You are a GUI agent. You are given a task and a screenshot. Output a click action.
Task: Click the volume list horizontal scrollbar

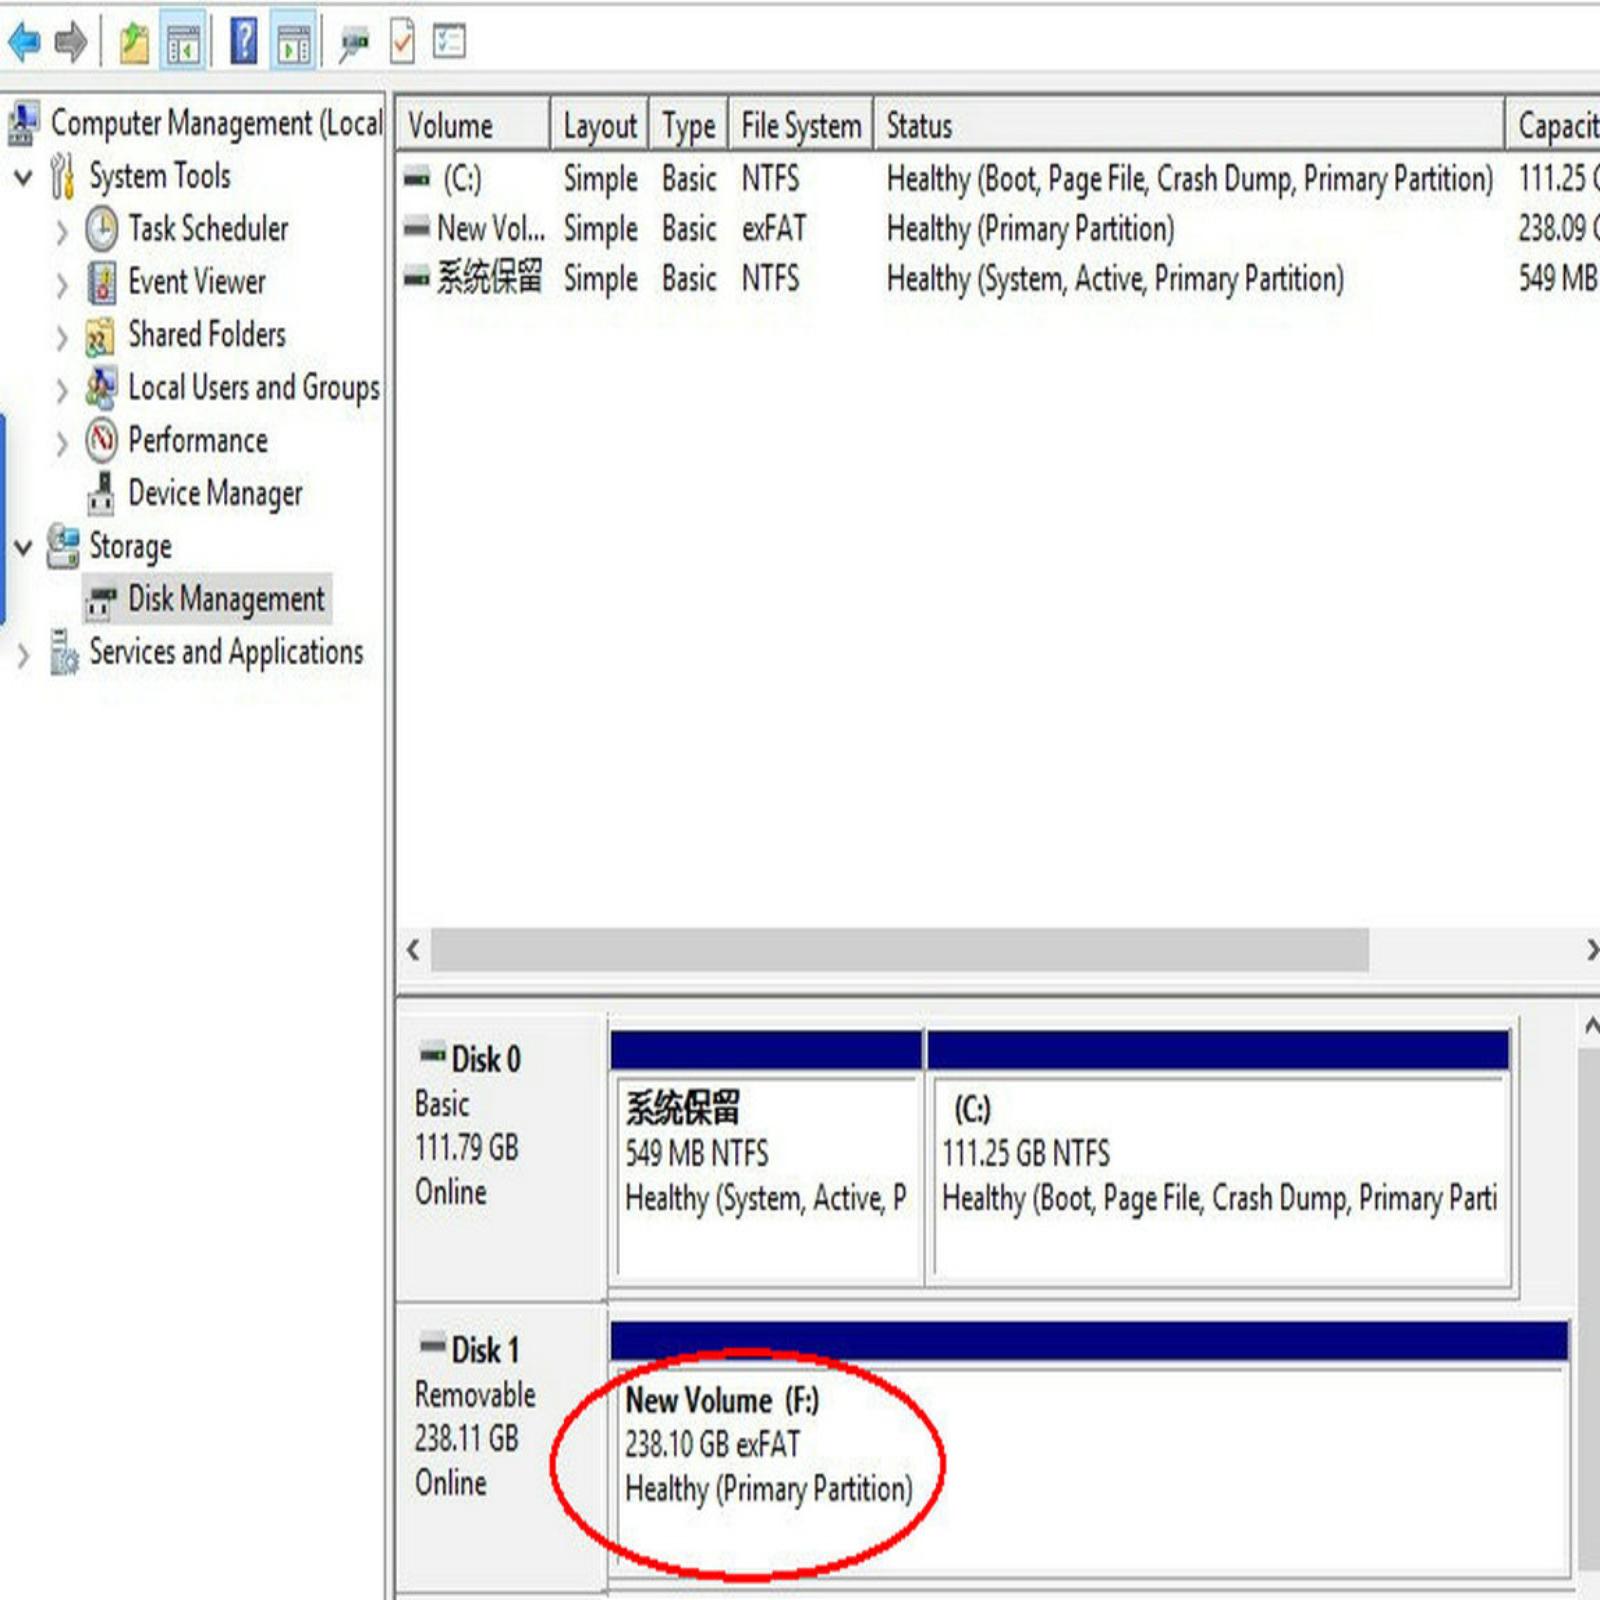point(899,949)
